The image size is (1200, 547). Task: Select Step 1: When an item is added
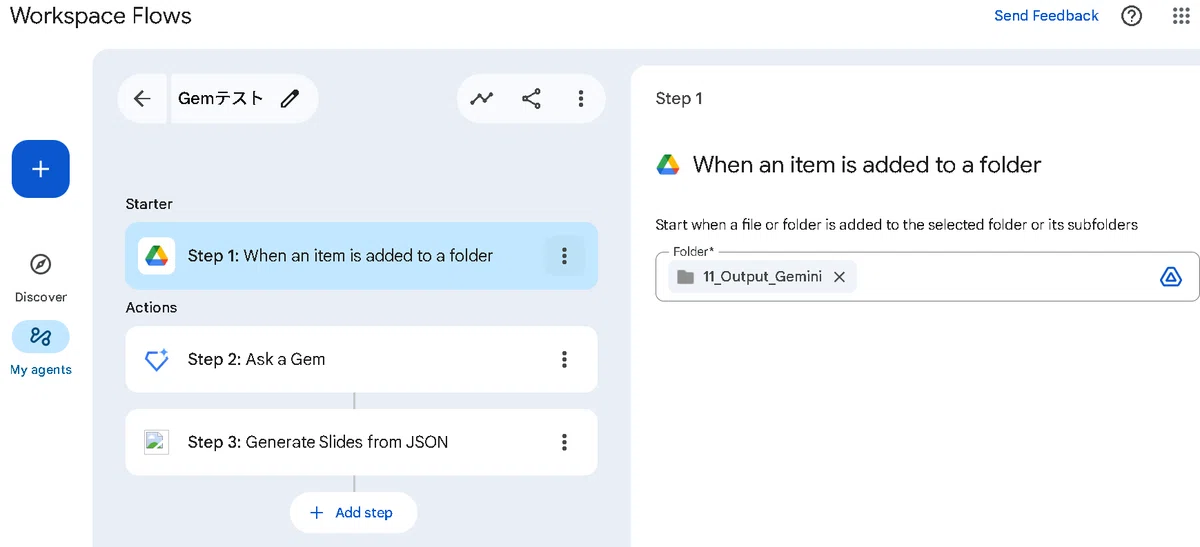point(362,256)
